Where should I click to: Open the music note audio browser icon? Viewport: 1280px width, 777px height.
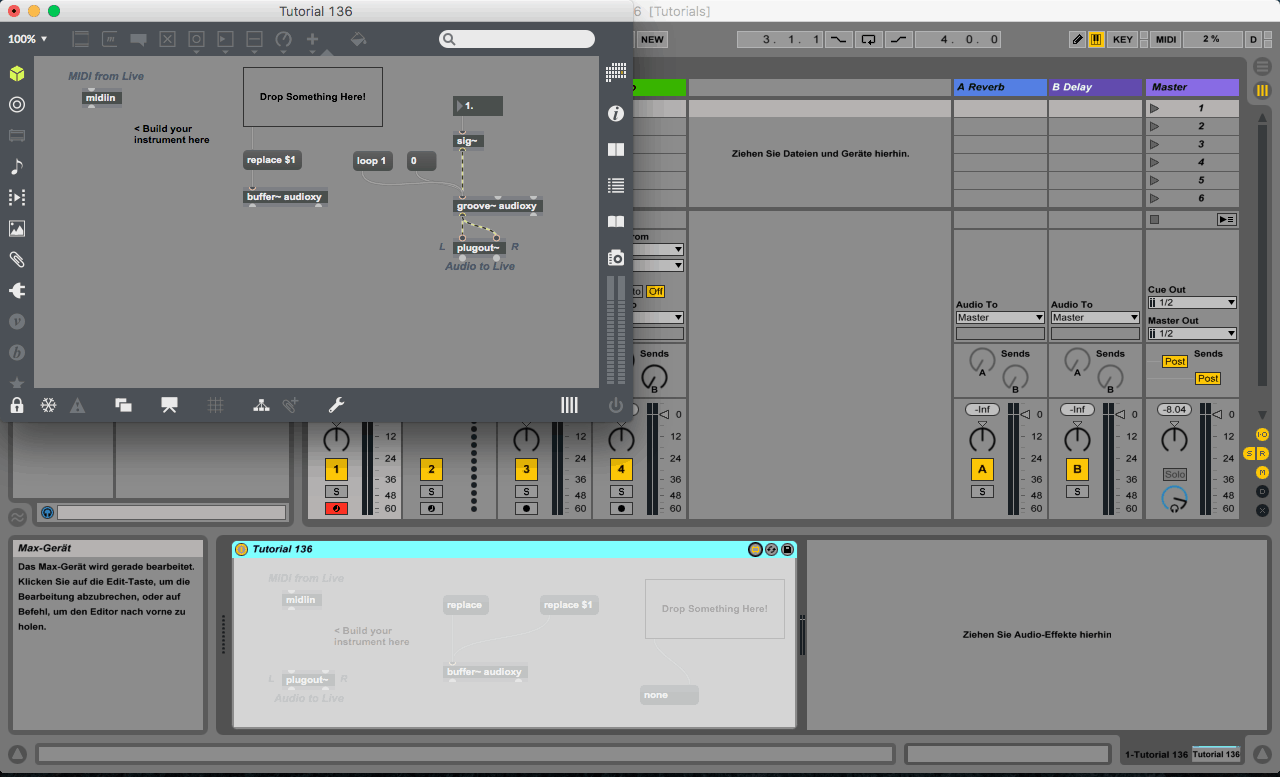pos(17,167)
